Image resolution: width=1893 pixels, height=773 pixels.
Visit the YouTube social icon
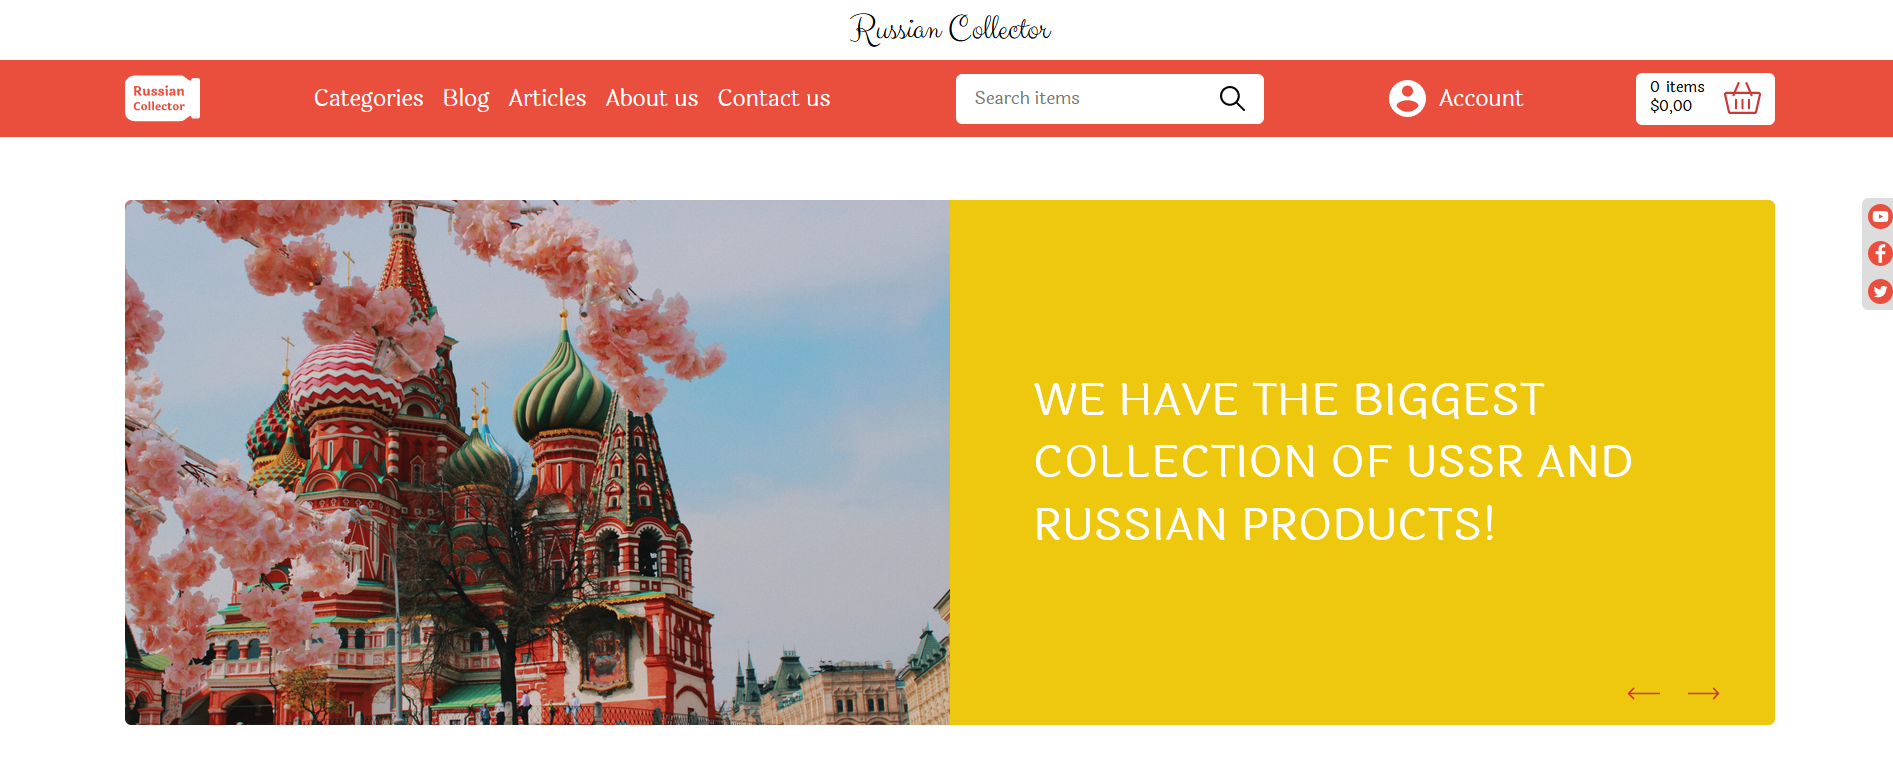pyautogui.click(x=1880, y=216)
